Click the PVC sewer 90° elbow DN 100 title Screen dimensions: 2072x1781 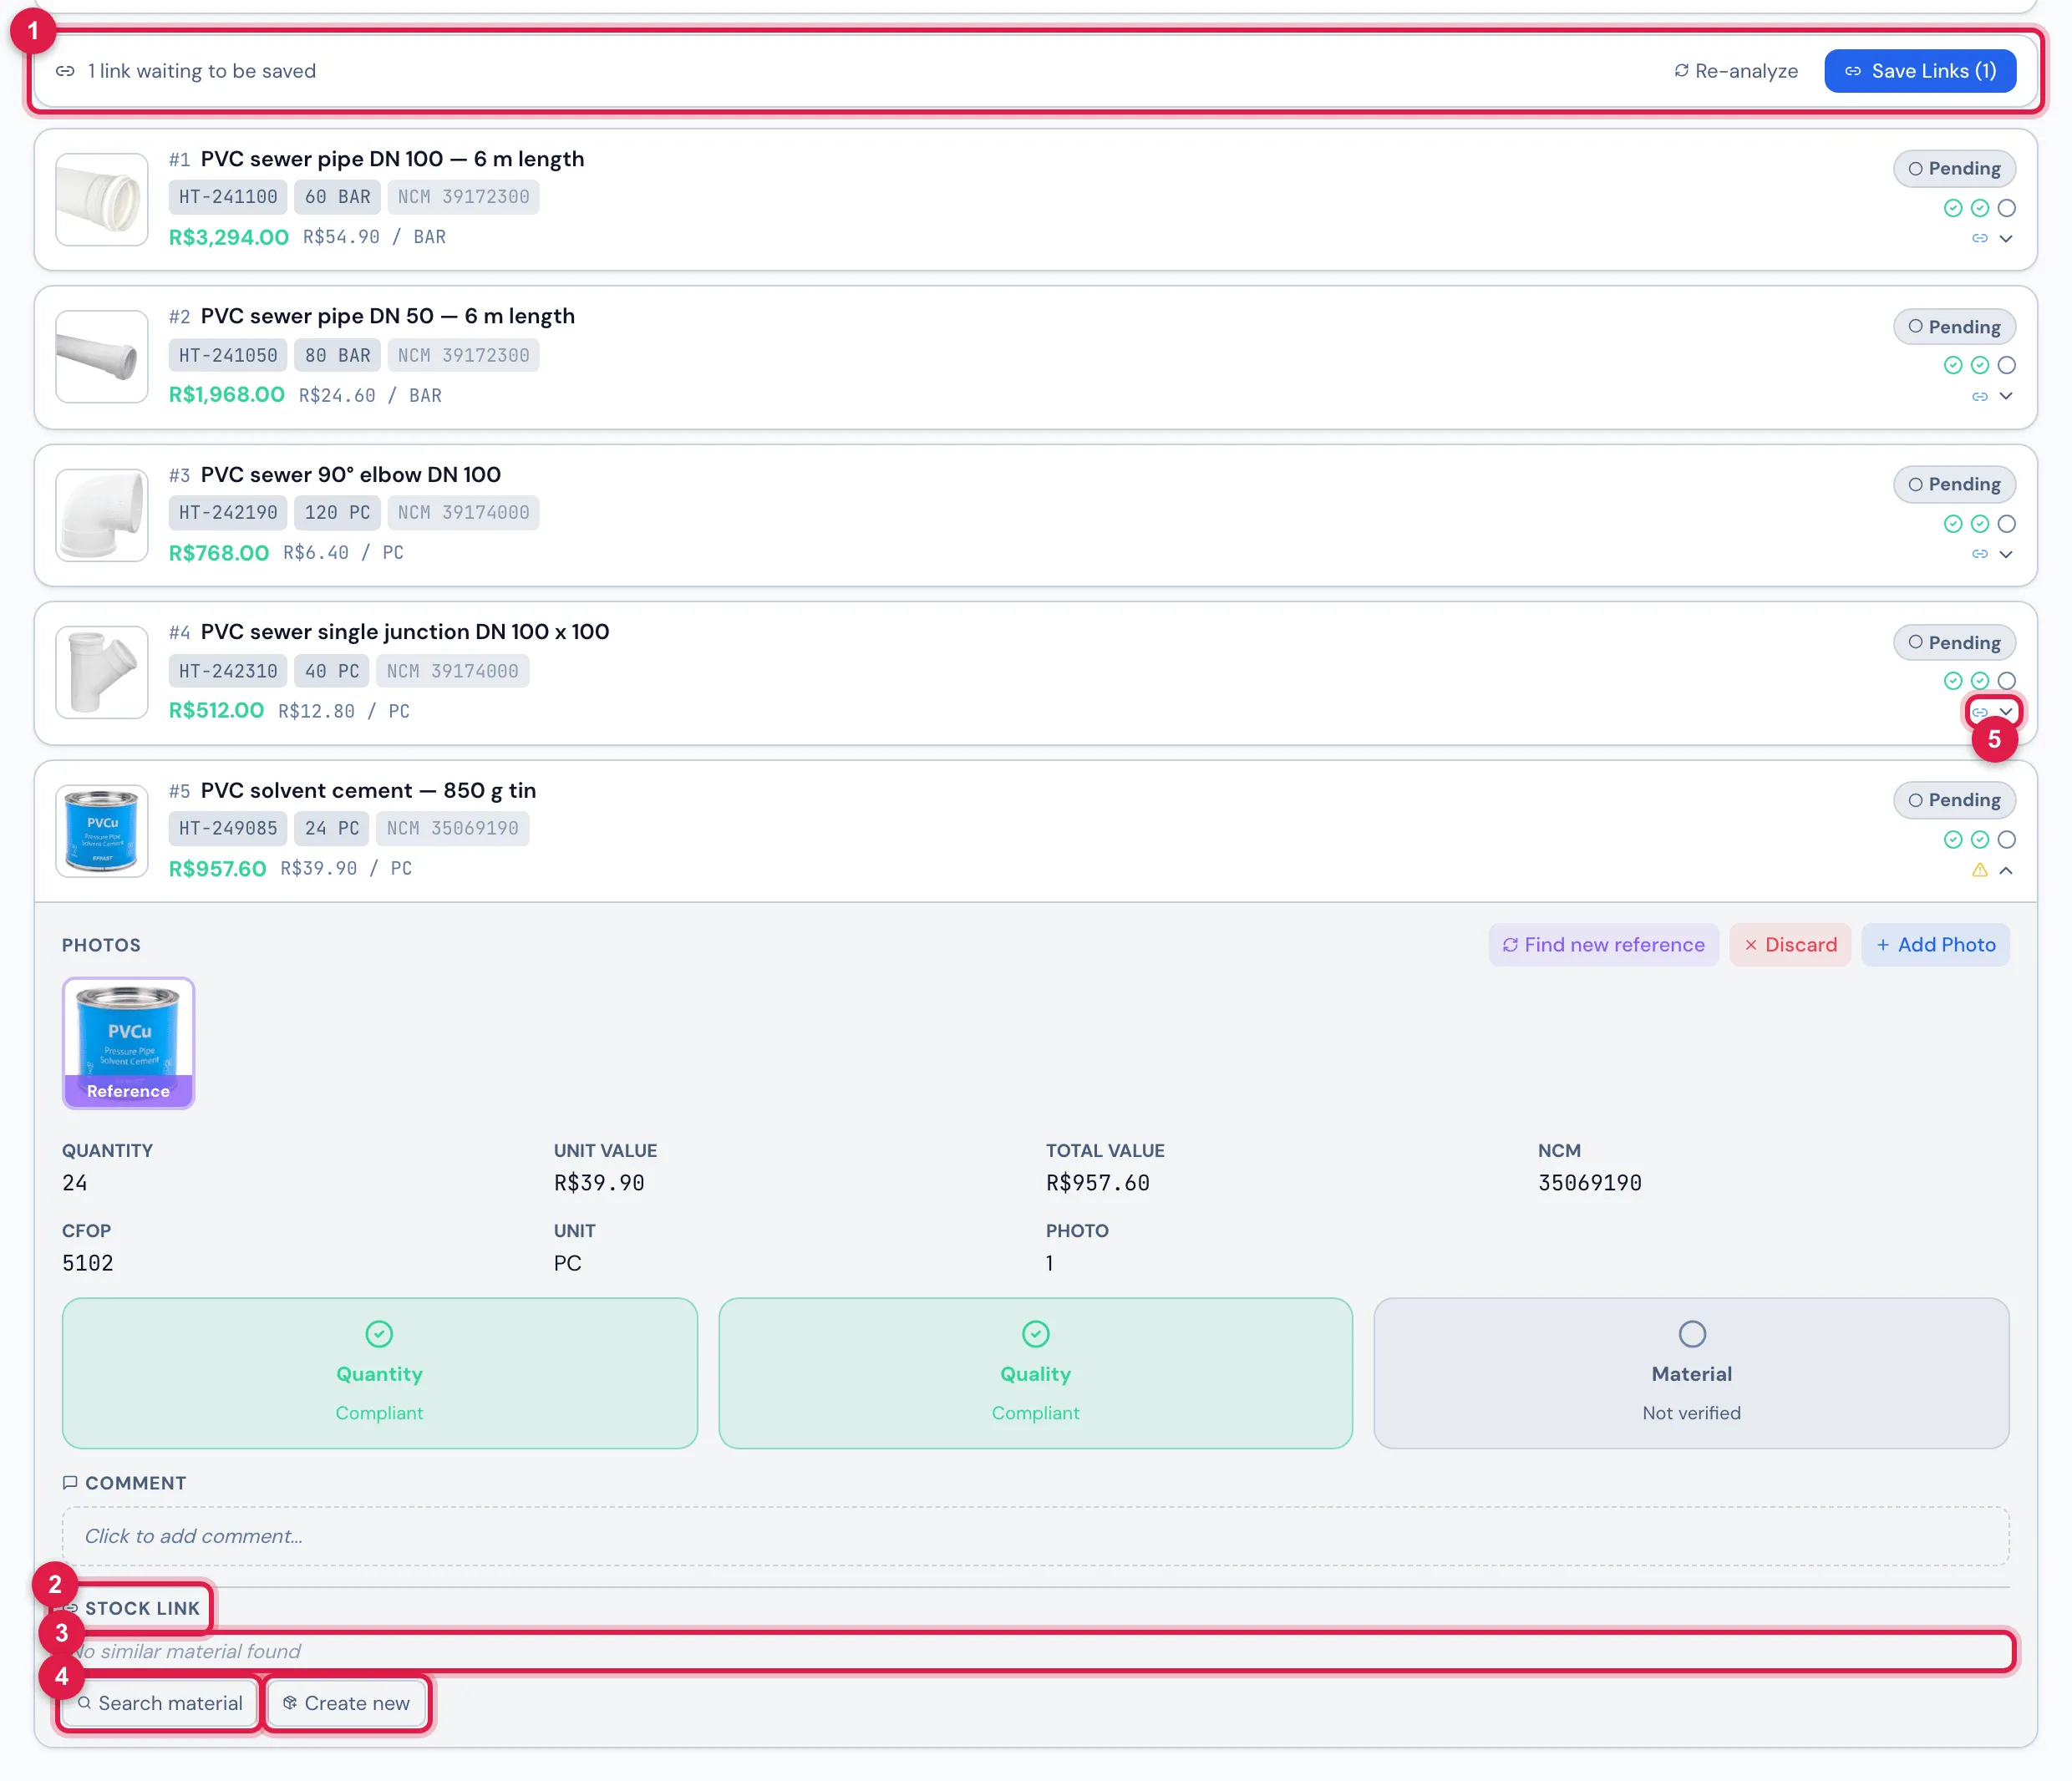click(x=350, y=474)
